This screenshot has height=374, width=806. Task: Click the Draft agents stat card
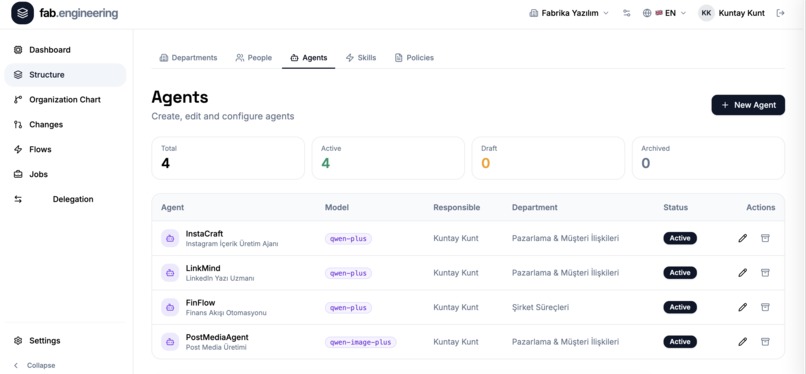point(548,158)
